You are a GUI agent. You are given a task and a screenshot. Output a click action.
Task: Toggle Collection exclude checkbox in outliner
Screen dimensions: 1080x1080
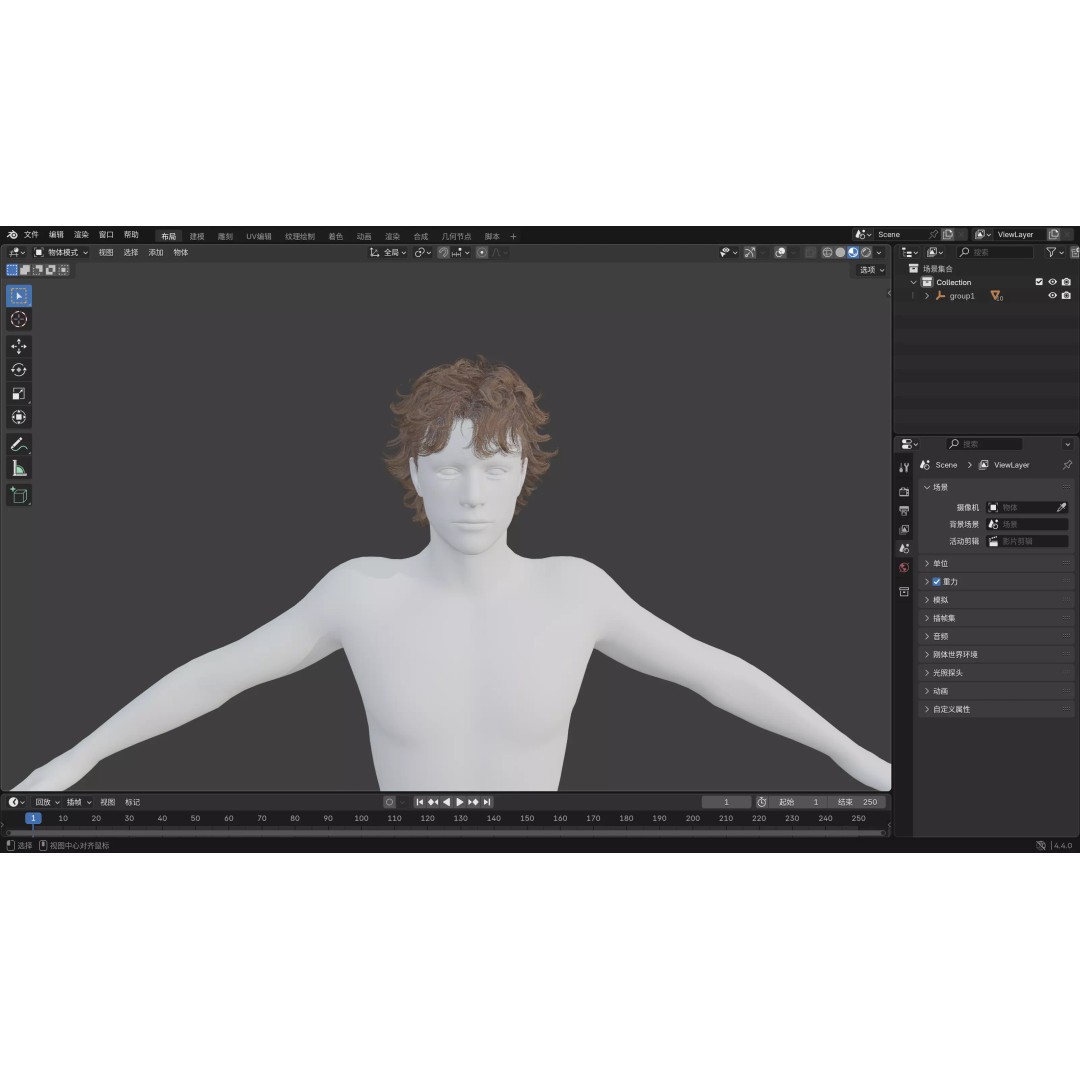tap(1039, 282)
